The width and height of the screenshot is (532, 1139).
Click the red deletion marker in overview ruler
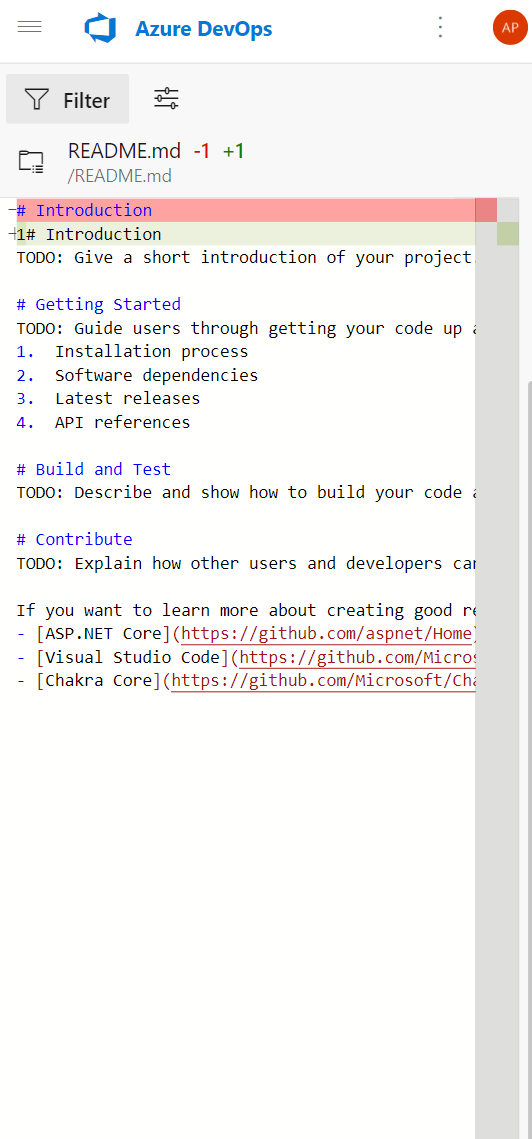[486, 211]
